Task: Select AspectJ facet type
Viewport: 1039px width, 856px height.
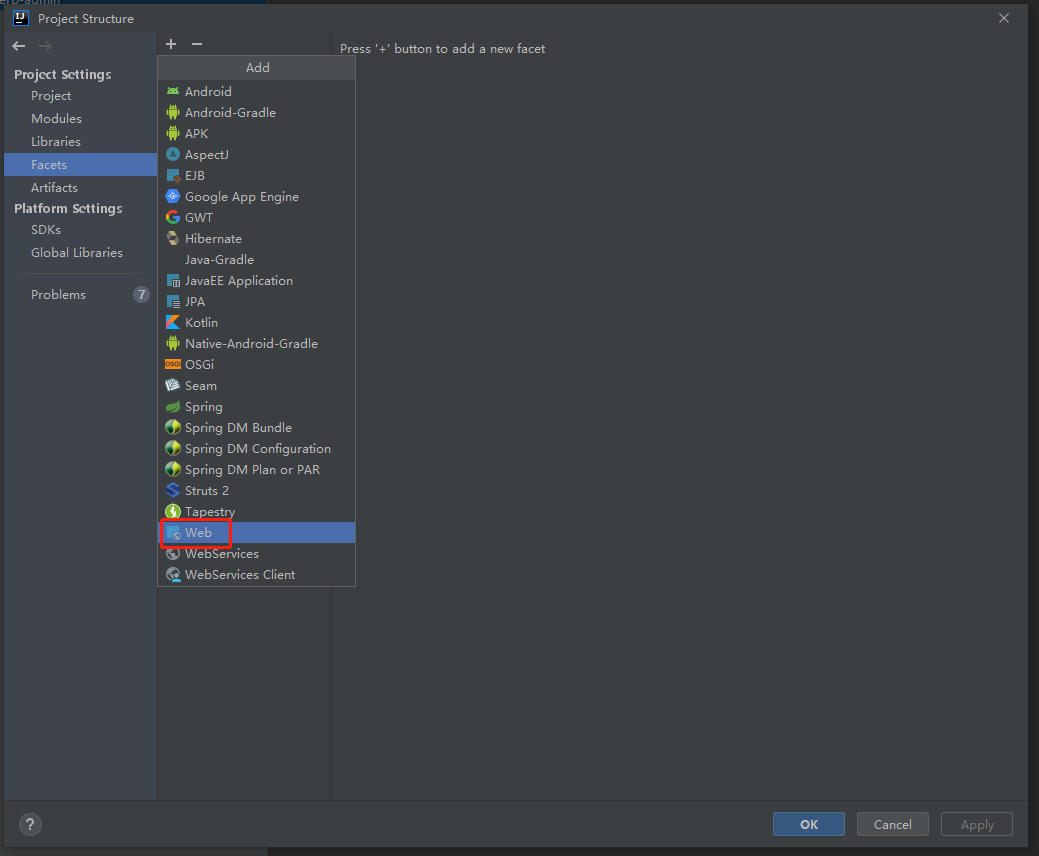Action: pos(256,154)
